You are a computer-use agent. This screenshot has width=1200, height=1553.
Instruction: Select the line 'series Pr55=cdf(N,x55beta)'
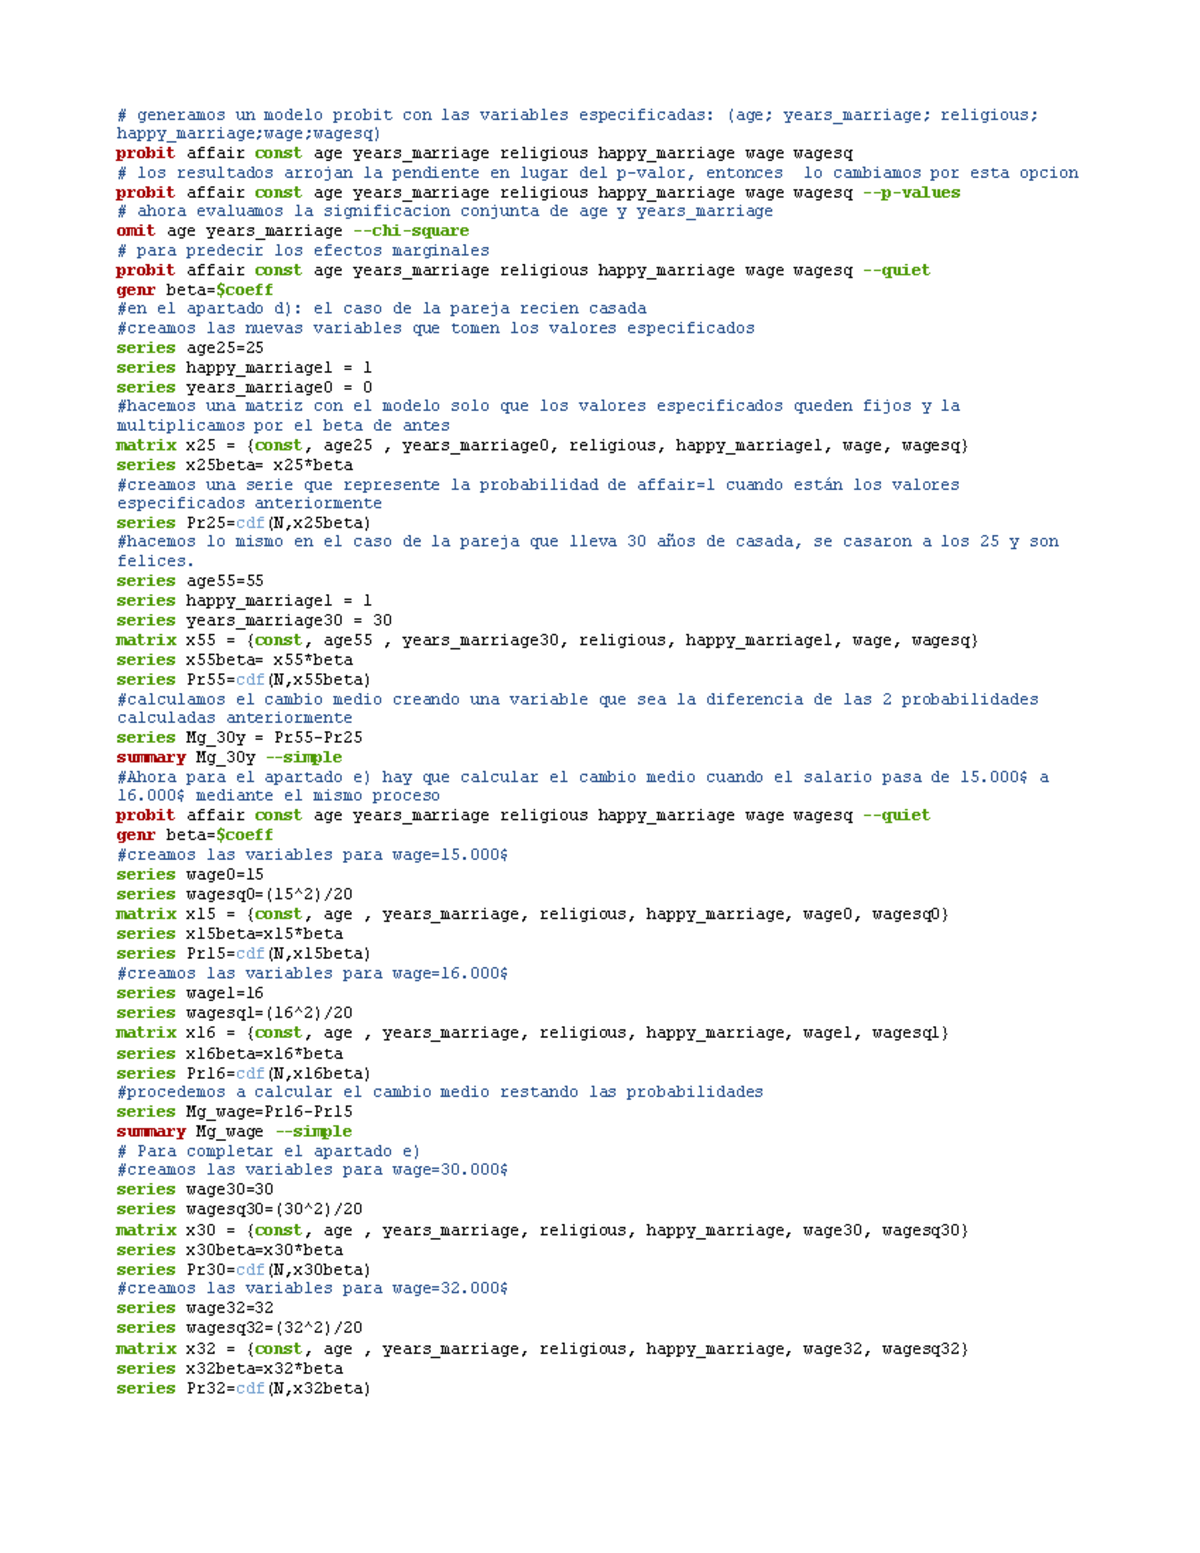tap(243, 680)
